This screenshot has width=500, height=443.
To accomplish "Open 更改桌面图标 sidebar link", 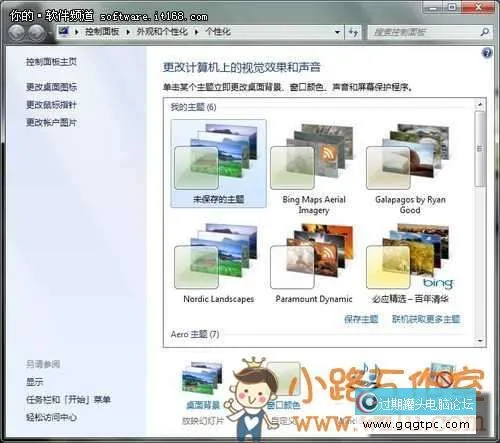I will tap(51, 87).
